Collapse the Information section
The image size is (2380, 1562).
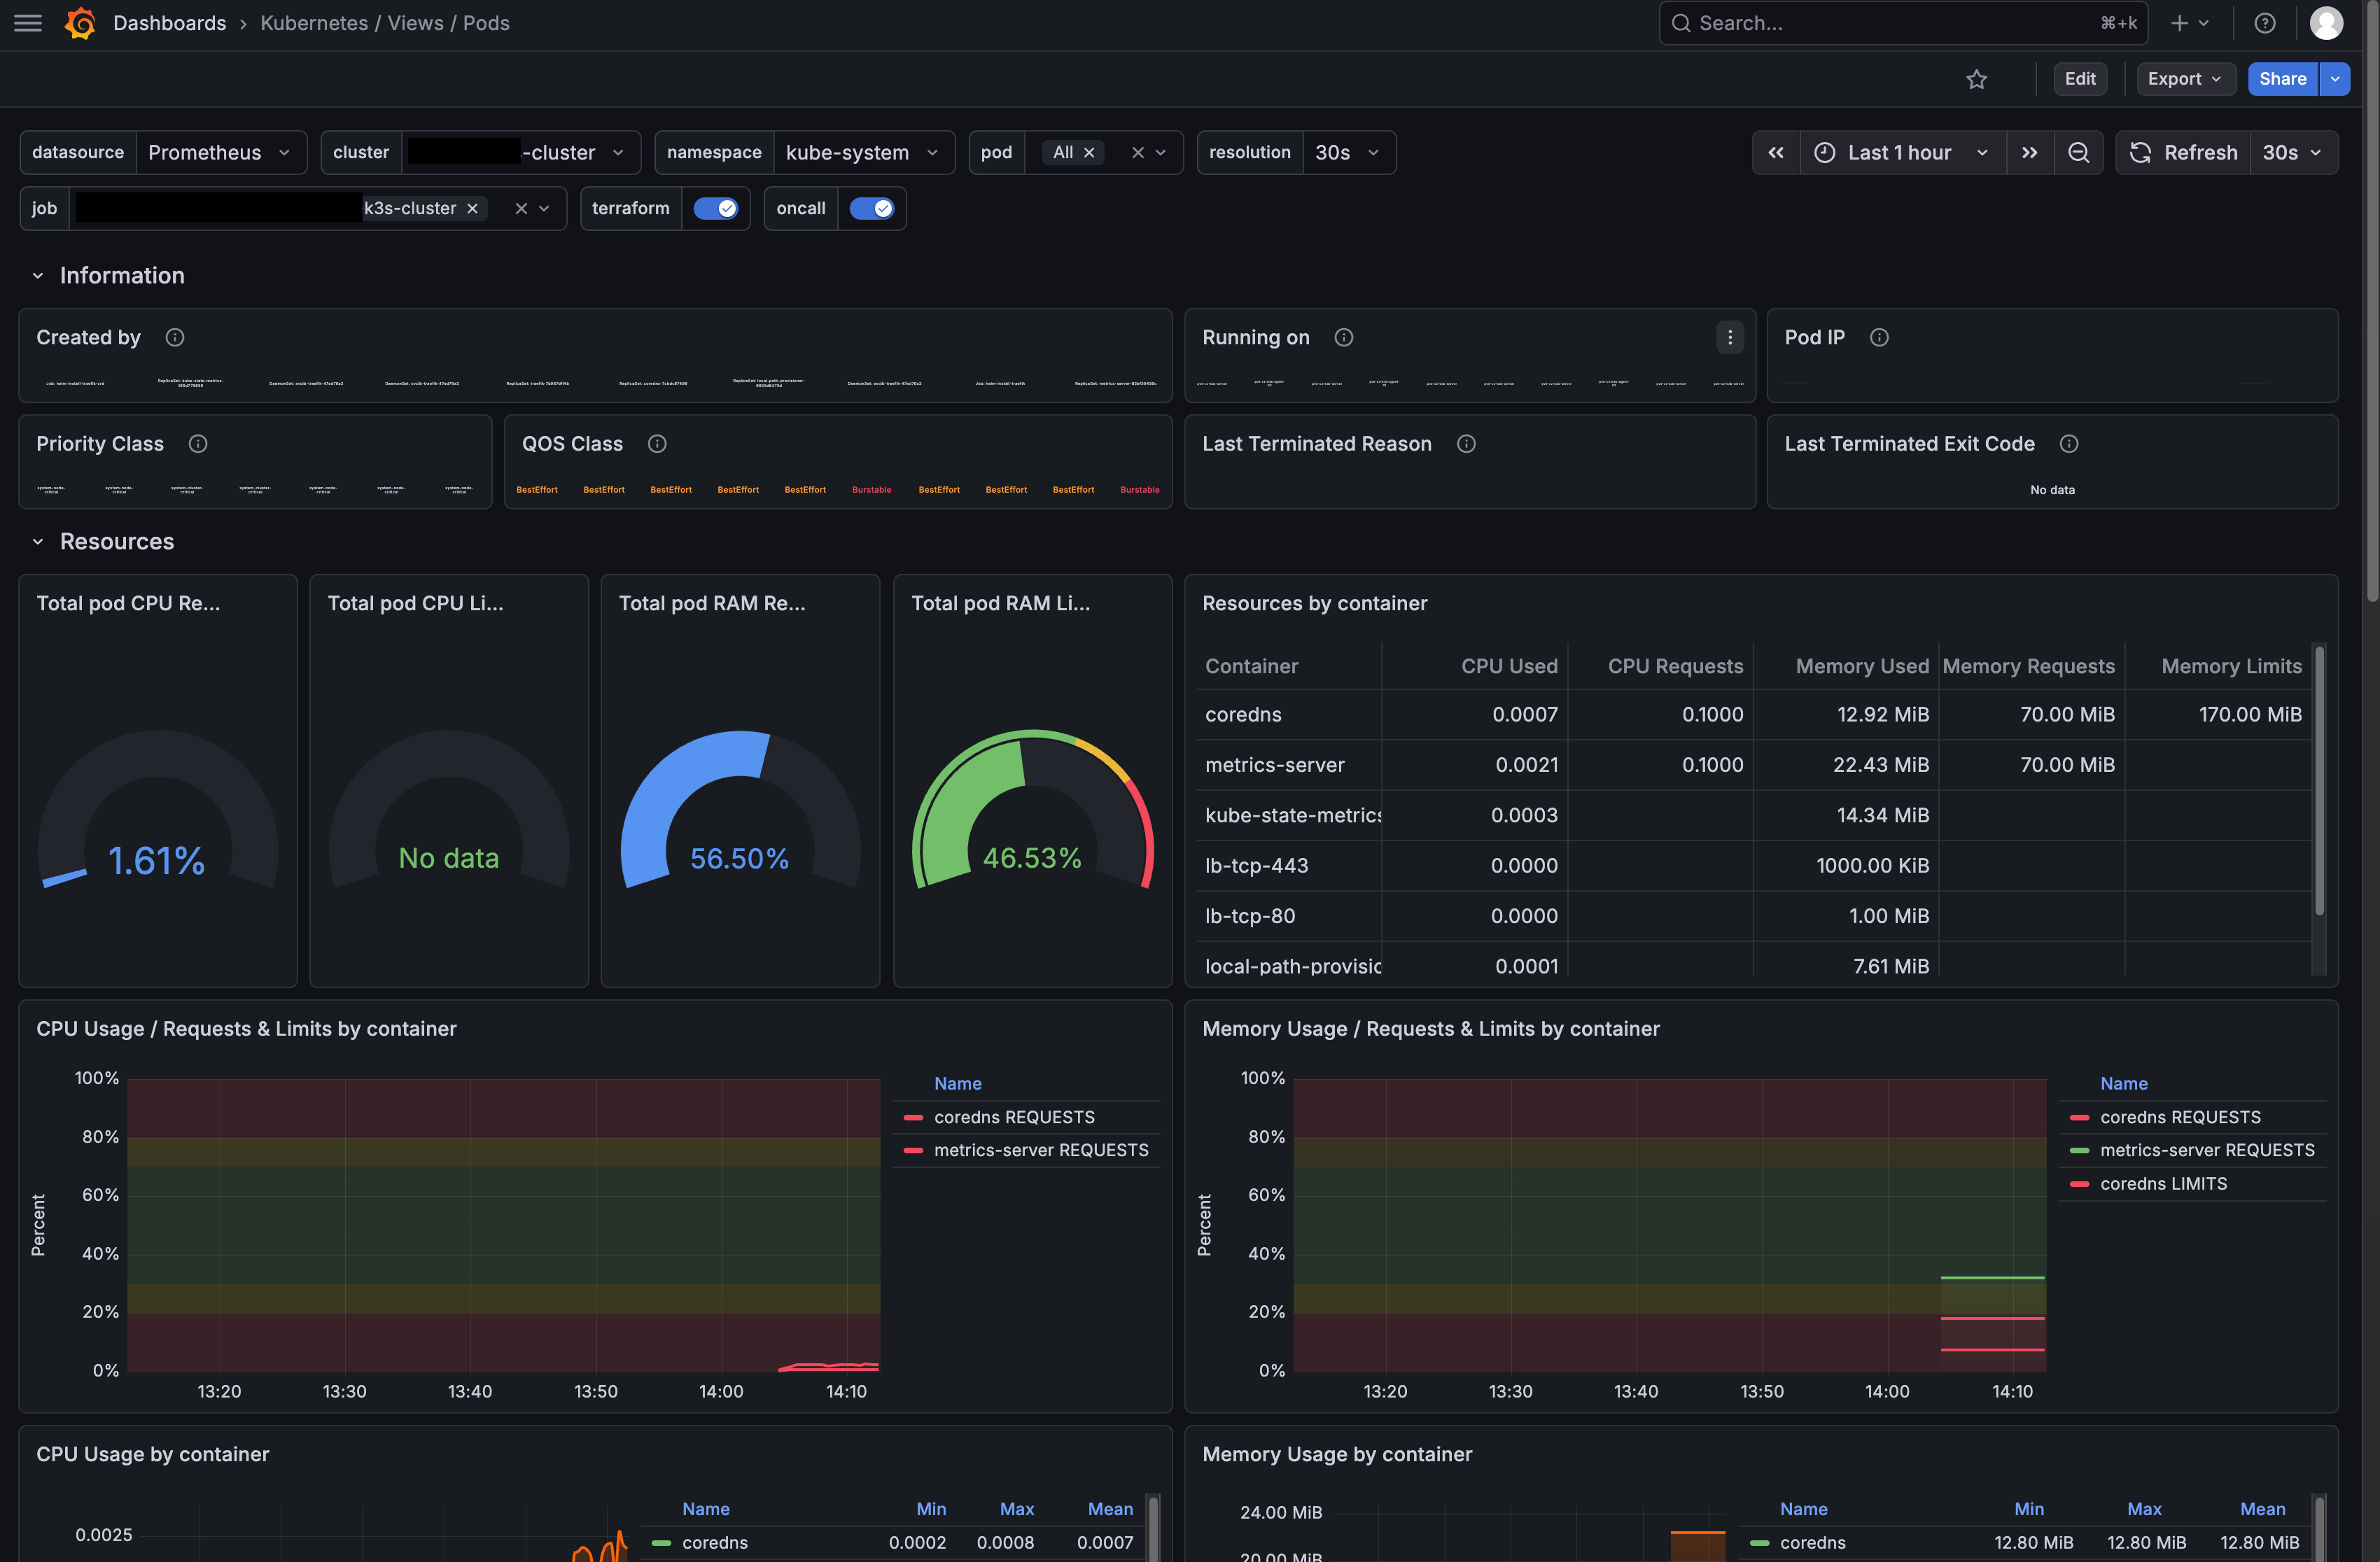(x=38, y=276)
